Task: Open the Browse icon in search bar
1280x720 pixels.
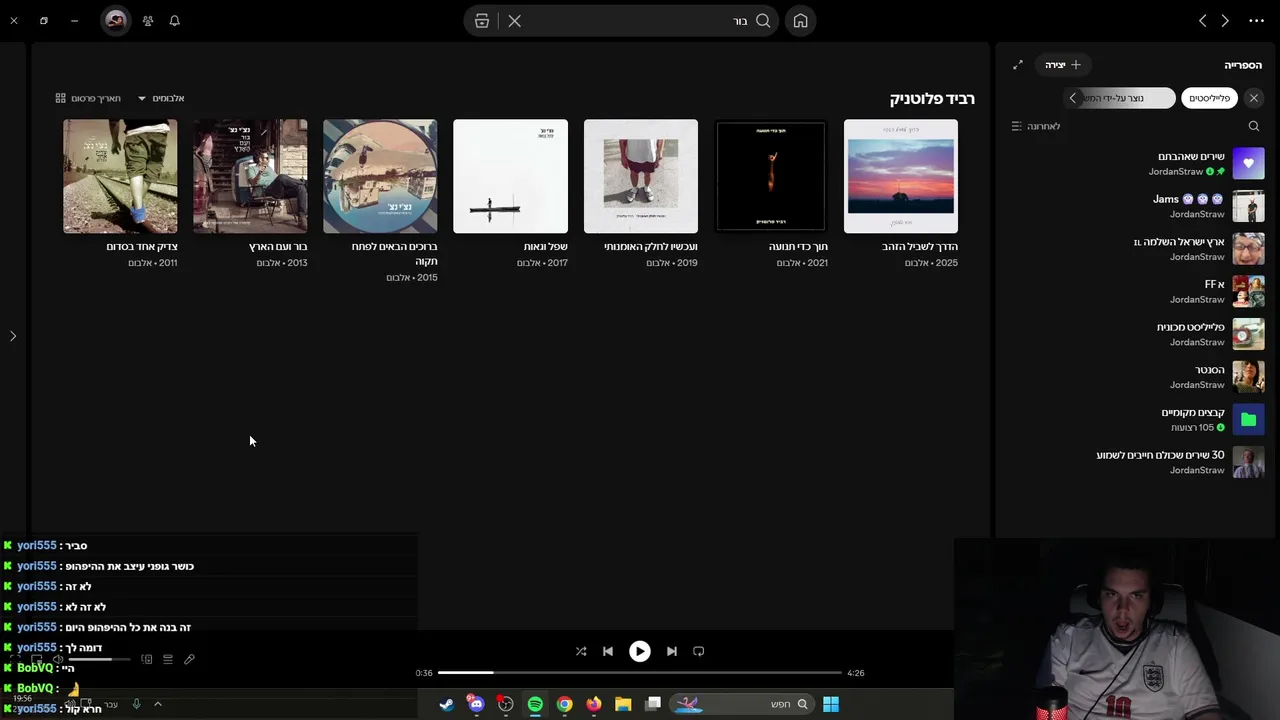Action: pyautogui.click(x=482, y=21)
